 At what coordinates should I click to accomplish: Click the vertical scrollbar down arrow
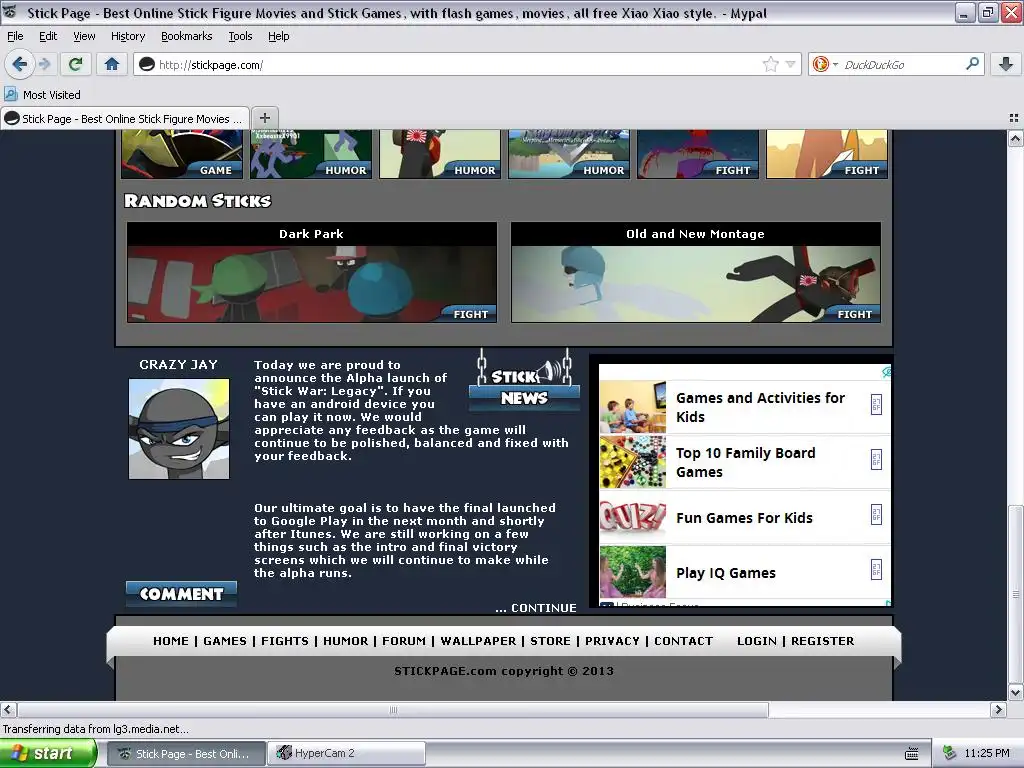(x=1015, y=692)
